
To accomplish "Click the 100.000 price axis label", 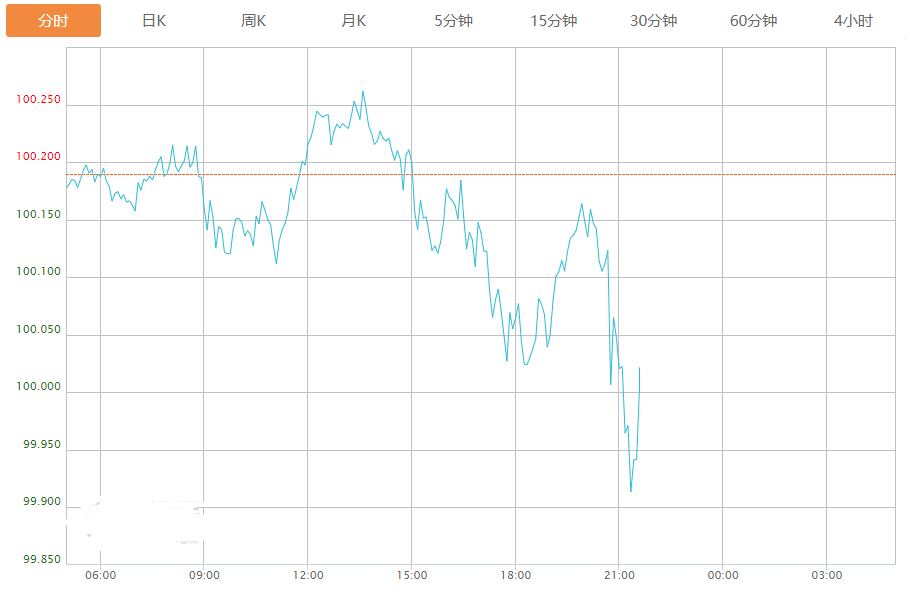I will (x=39, y=388).
